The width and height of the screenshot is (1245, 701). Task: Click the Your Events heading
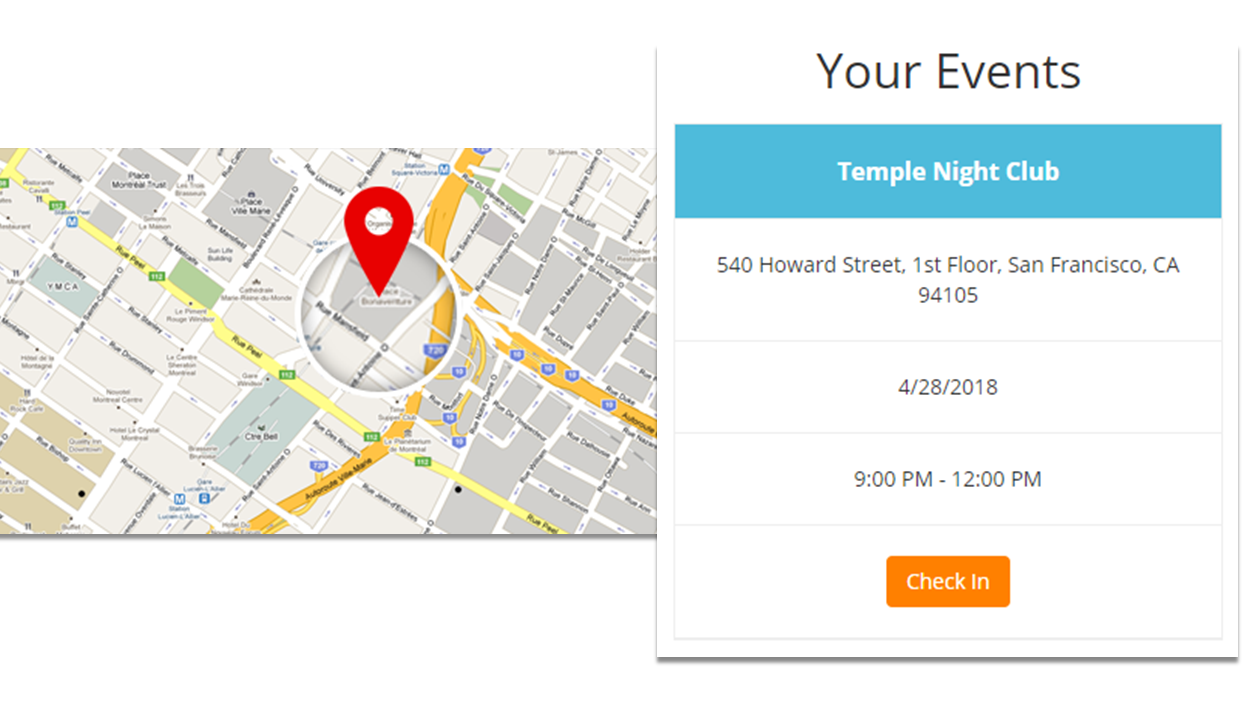[x=947, y=71]
